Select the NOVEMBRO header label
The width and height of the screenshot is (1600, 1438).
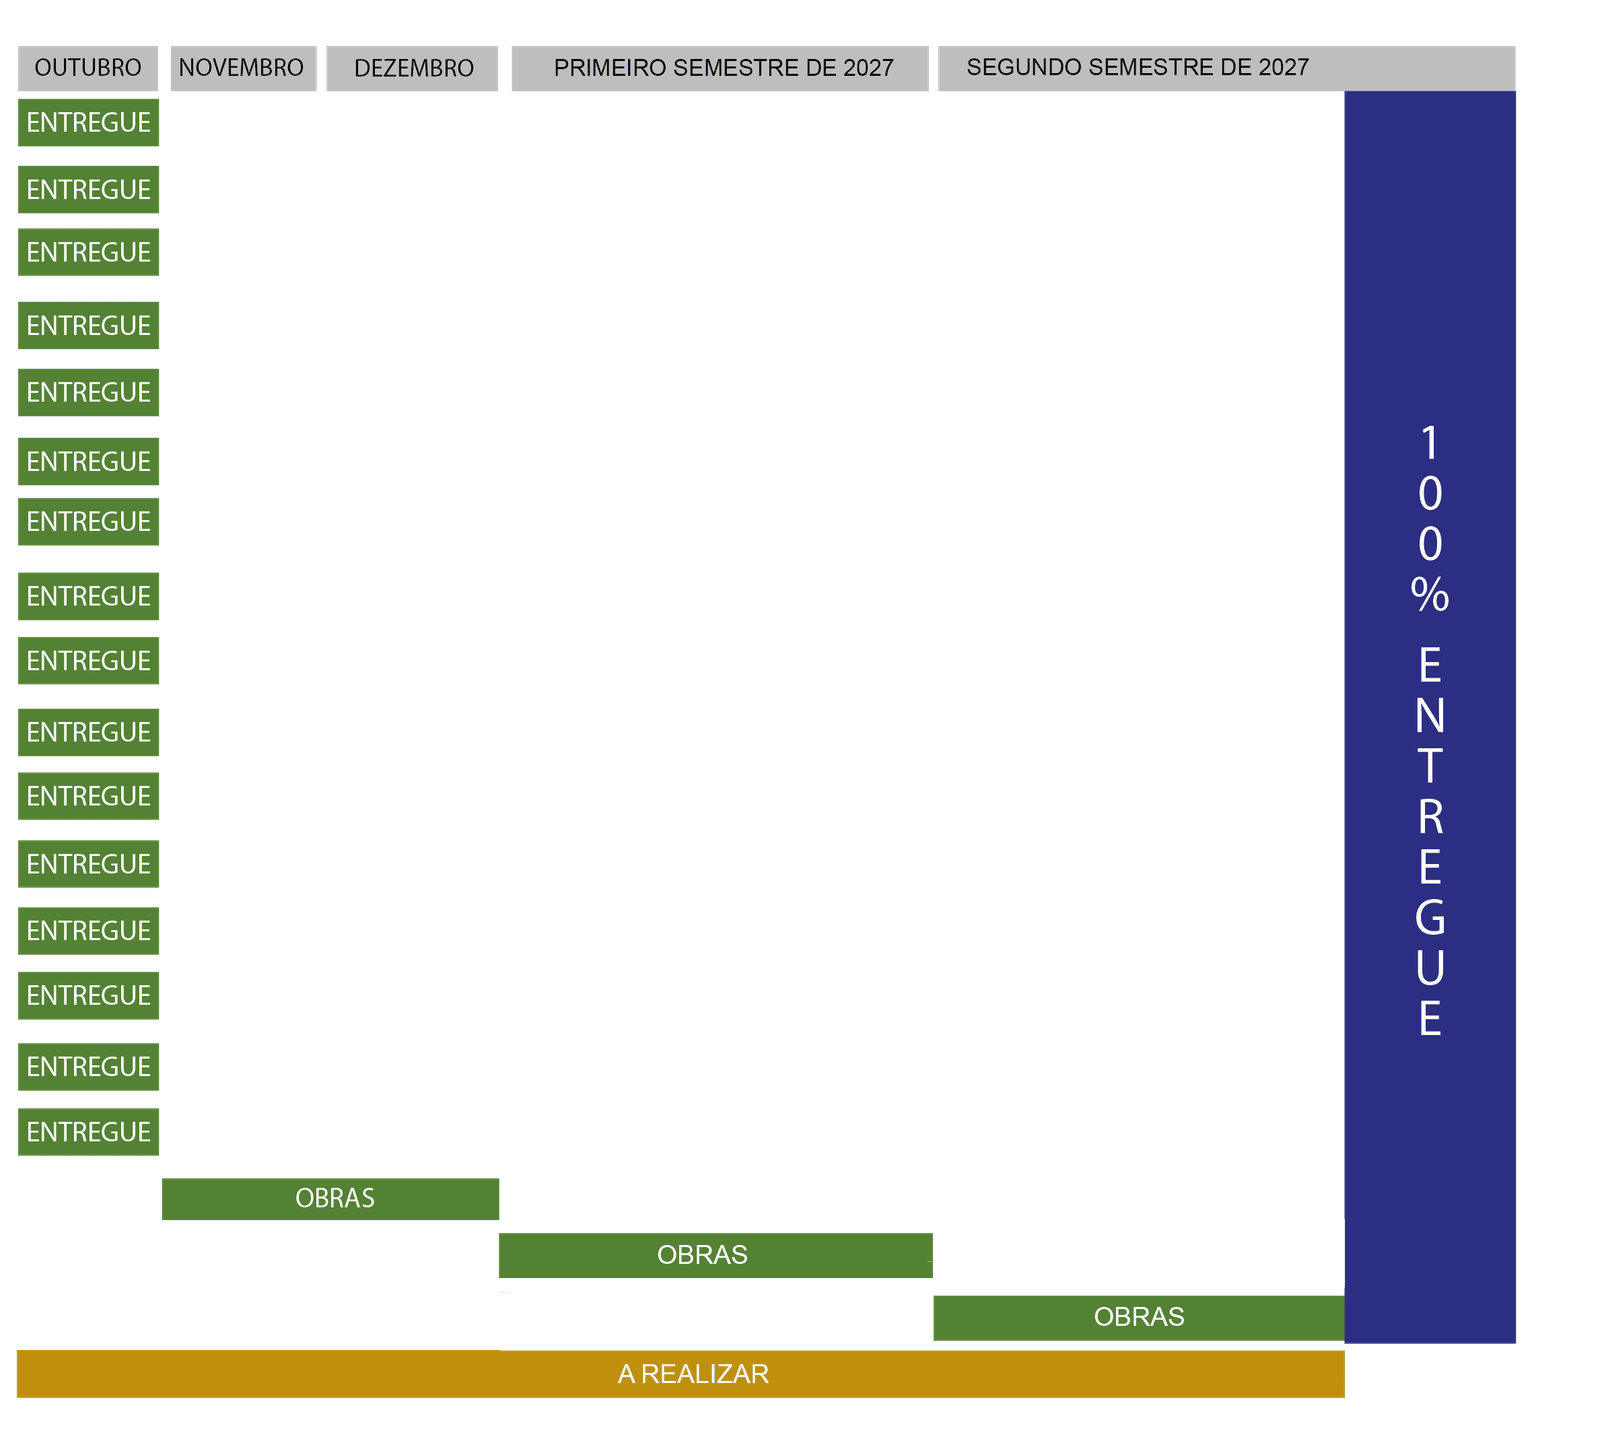pos(243,68)
